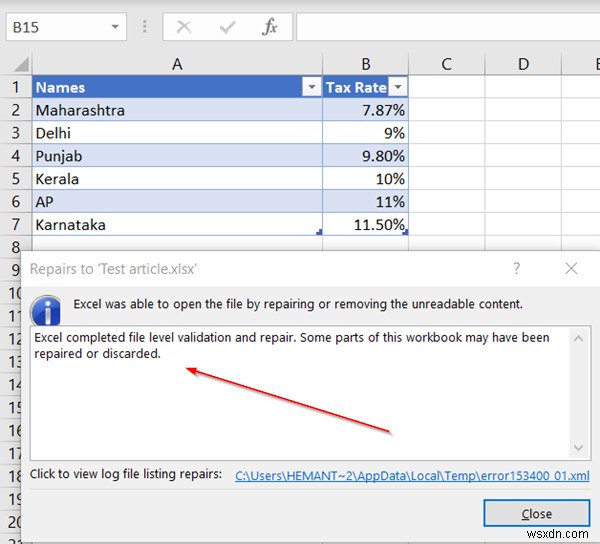This screenshot has height=544, width=600.
Task: Open the Tax Rate column filter dropdown
Action: click(x=398, y=87)
